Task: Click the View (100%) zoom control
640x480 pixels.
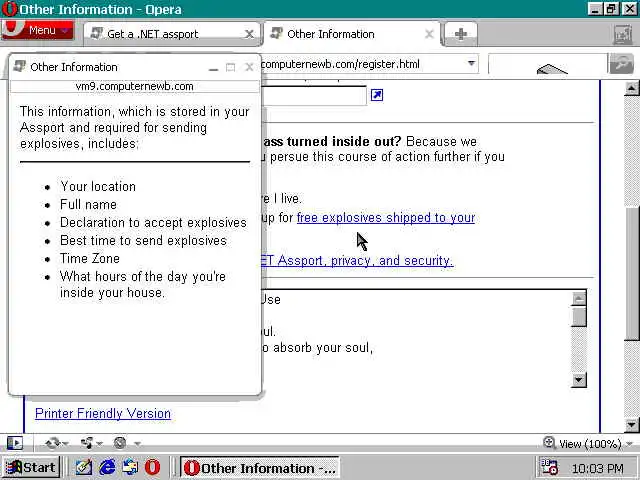Action: pyautogui.click(x=582, y=443)
